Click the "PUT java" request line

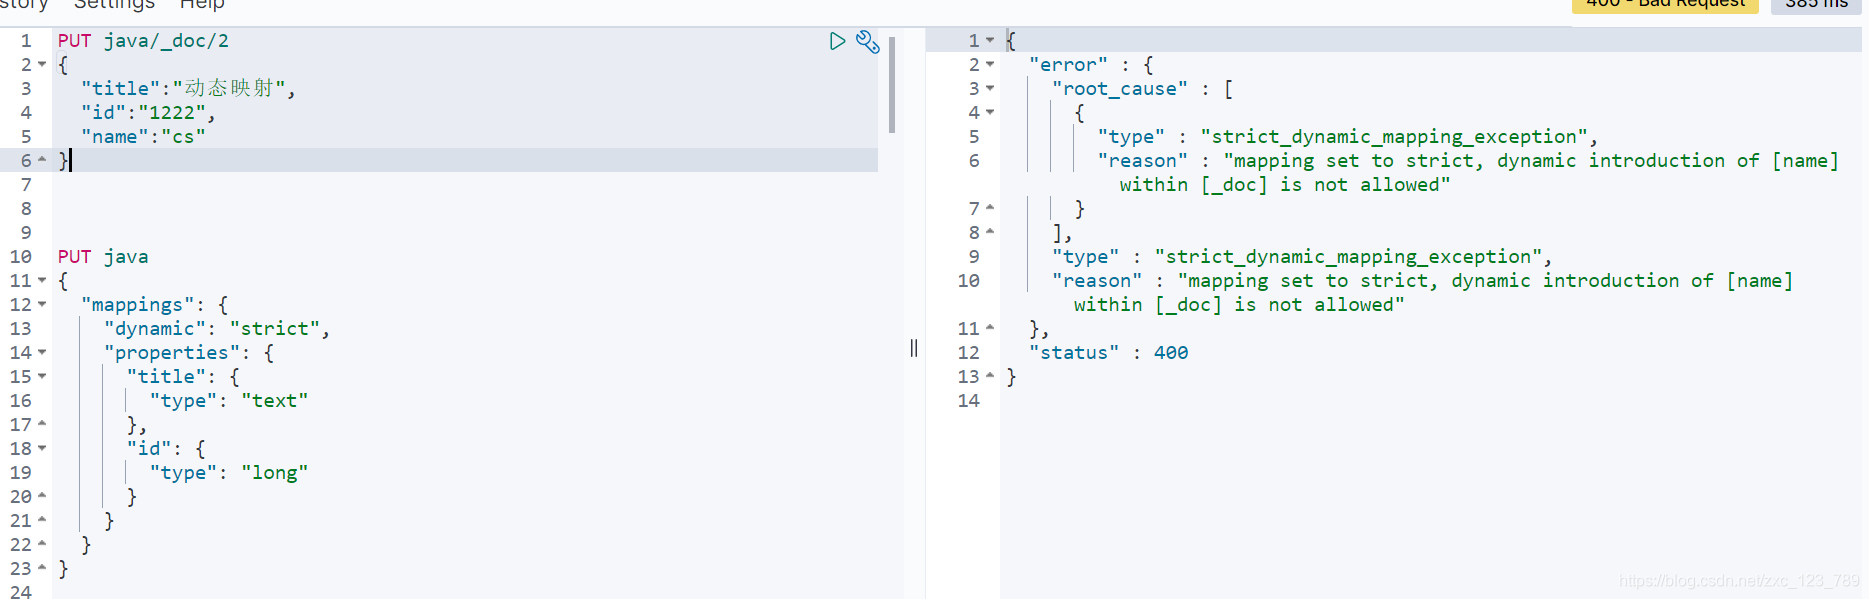coord(103,257)
